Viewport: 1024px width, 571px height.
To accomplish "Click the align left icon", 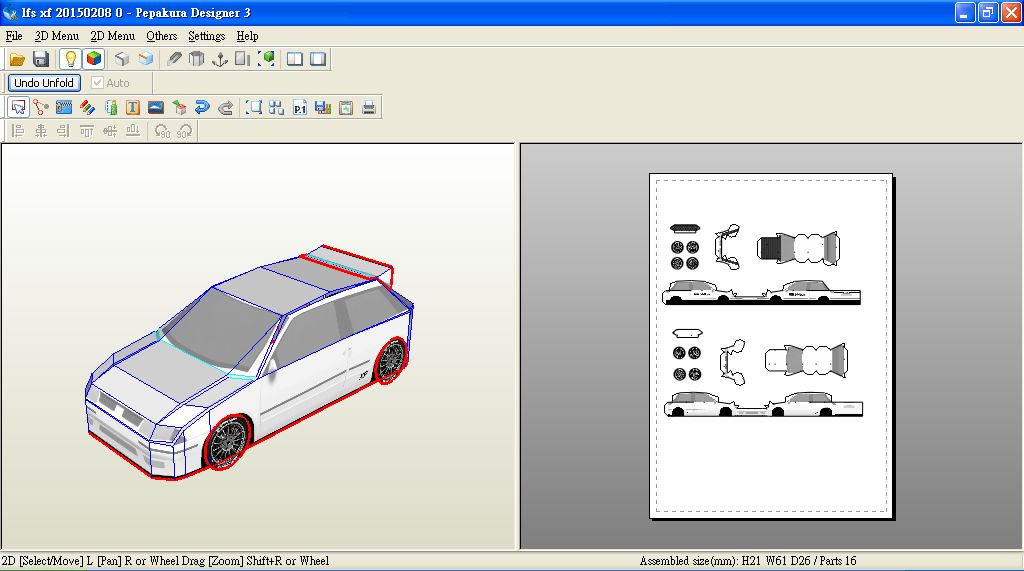I will pyautogui.click(x=18, y=131).
